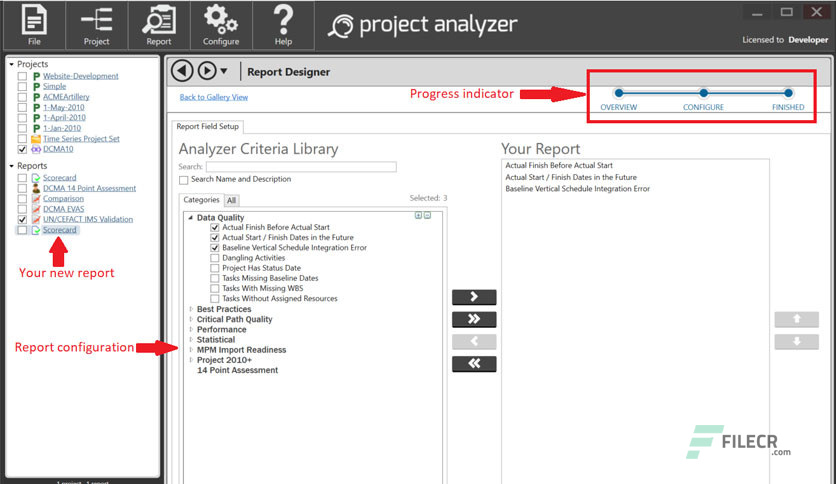
Task: Go forward with the right navigation arrow
Action: (x=207, y=70)
